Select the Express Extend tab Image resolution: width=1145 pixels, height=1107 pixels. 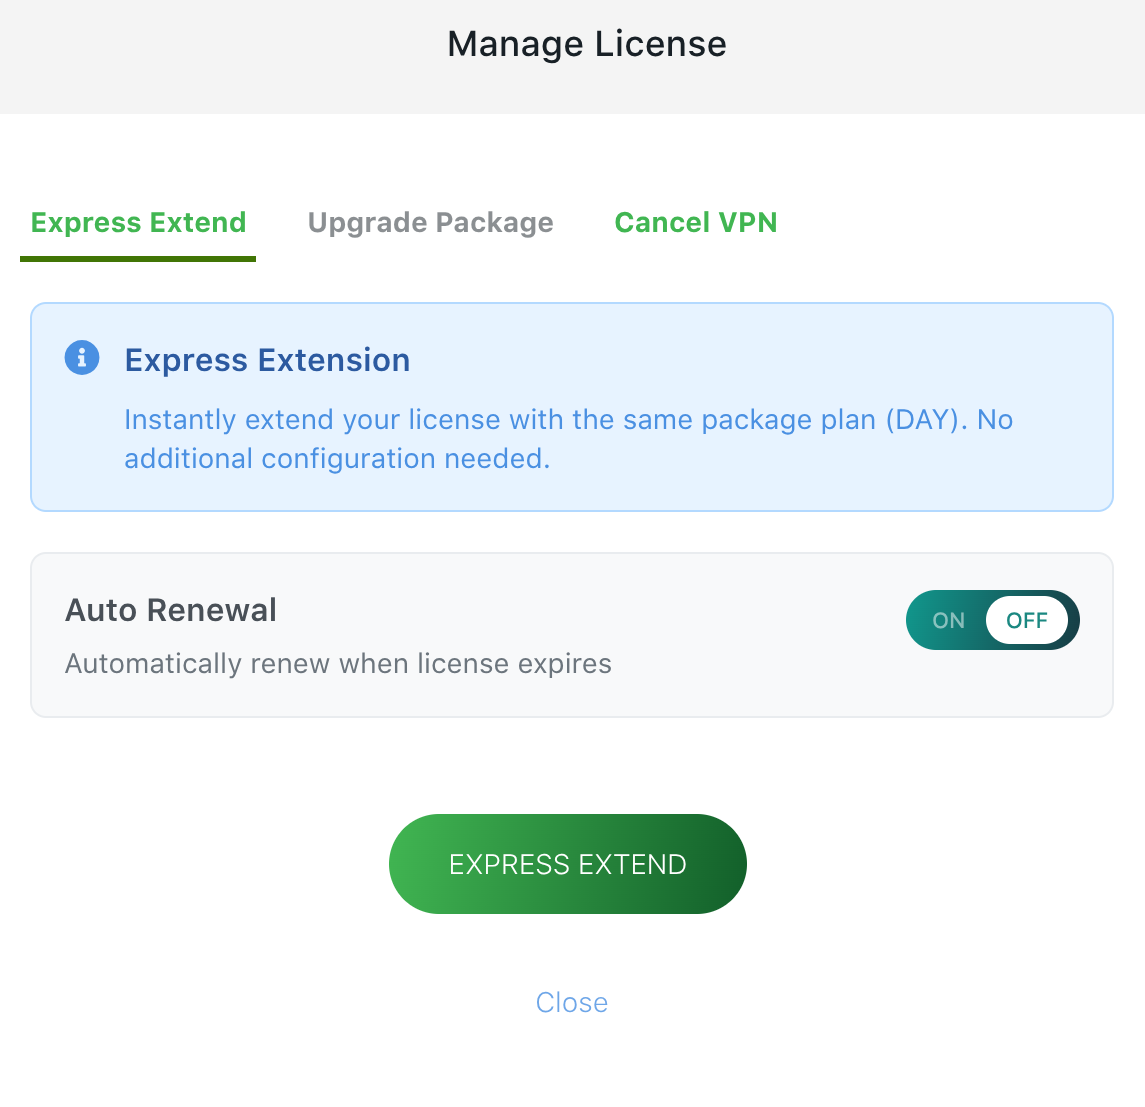coord(138,223)
